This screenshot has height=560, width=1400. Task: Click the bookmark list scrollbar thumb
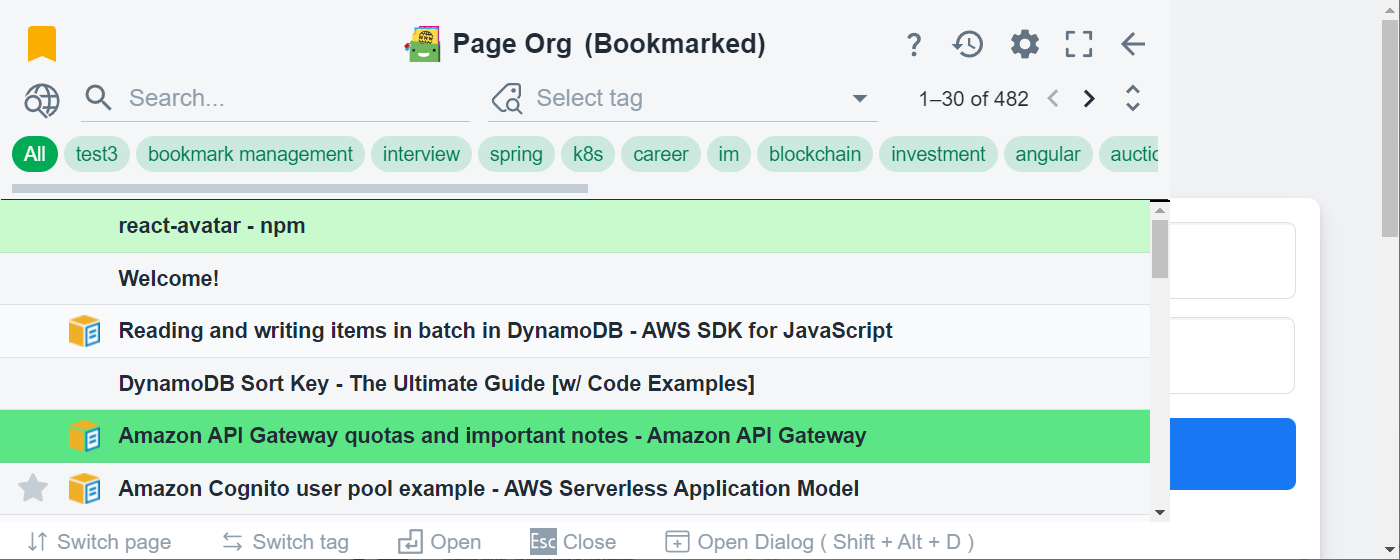point(1160,249)
